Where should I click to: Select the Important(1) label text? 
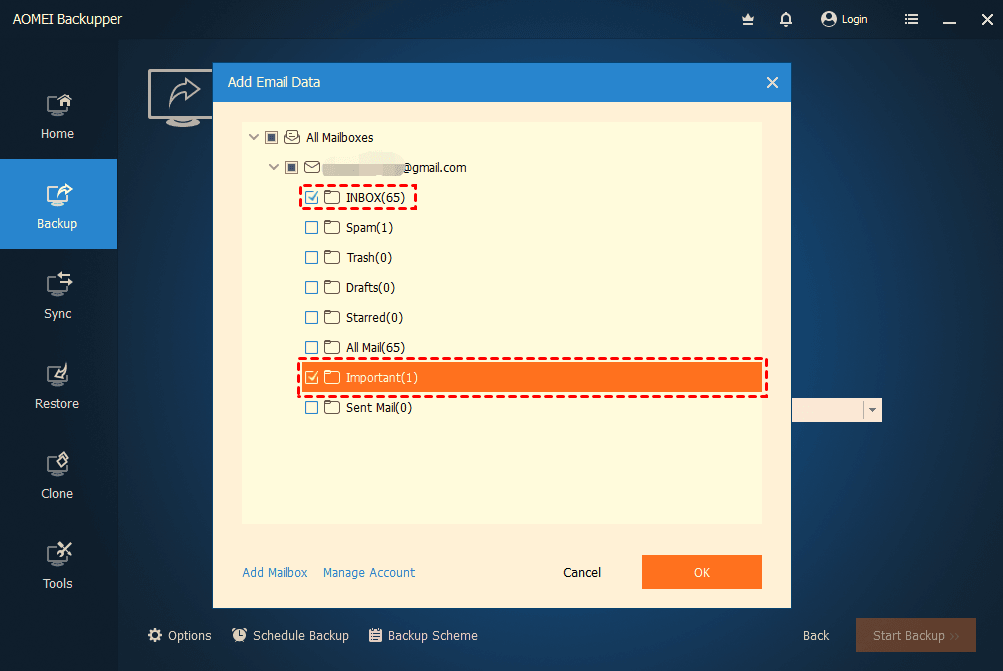coord(382,378)
